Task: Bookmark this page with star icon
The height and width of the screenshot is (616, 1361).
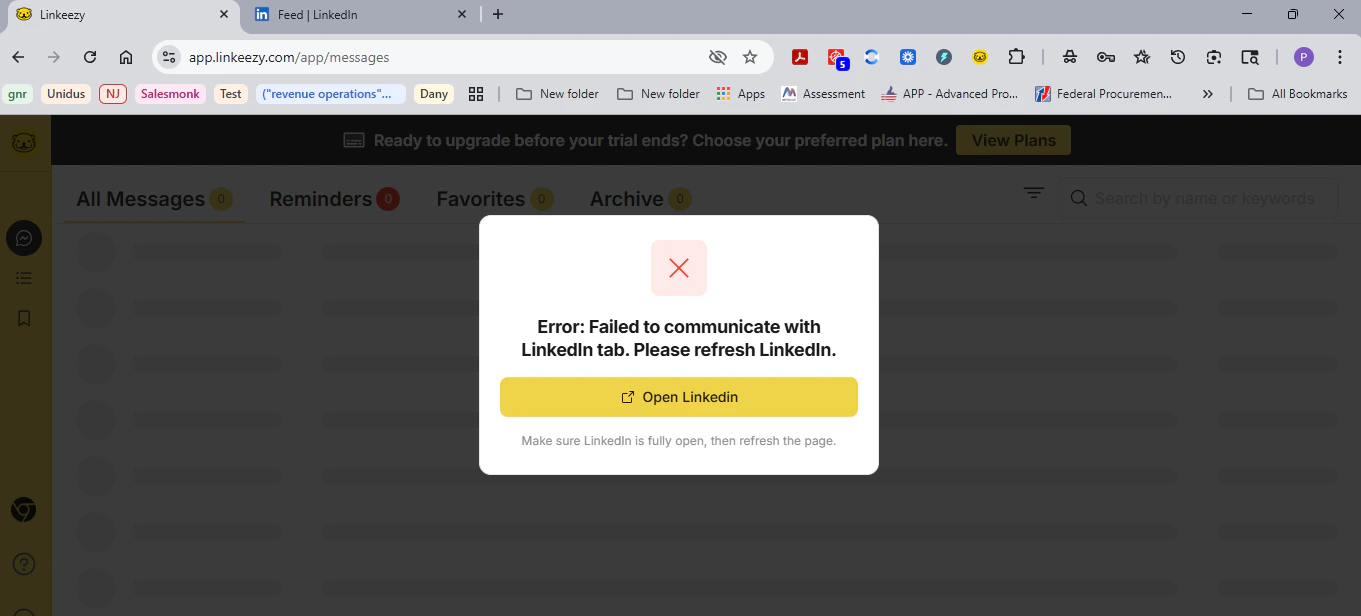Action: (x=750, y=57)
